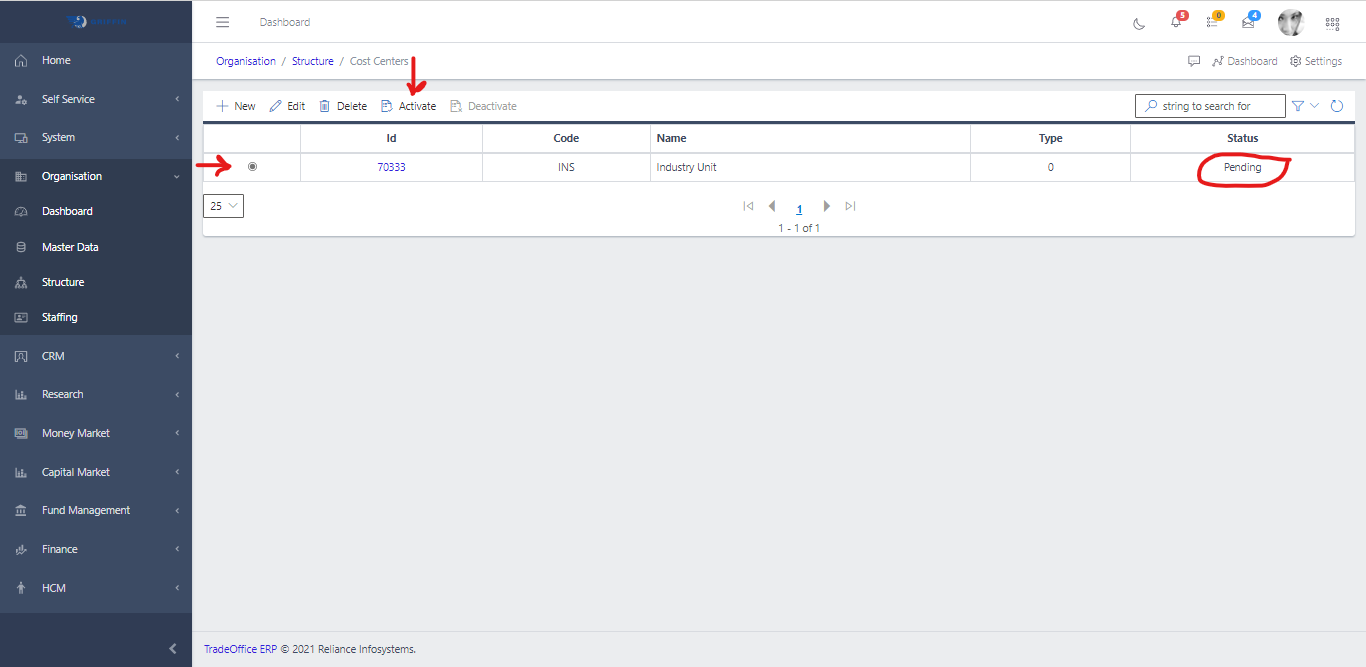Click the Activate toolbar button
Screen dimensions: 1366x667
[x=409, y=106]
